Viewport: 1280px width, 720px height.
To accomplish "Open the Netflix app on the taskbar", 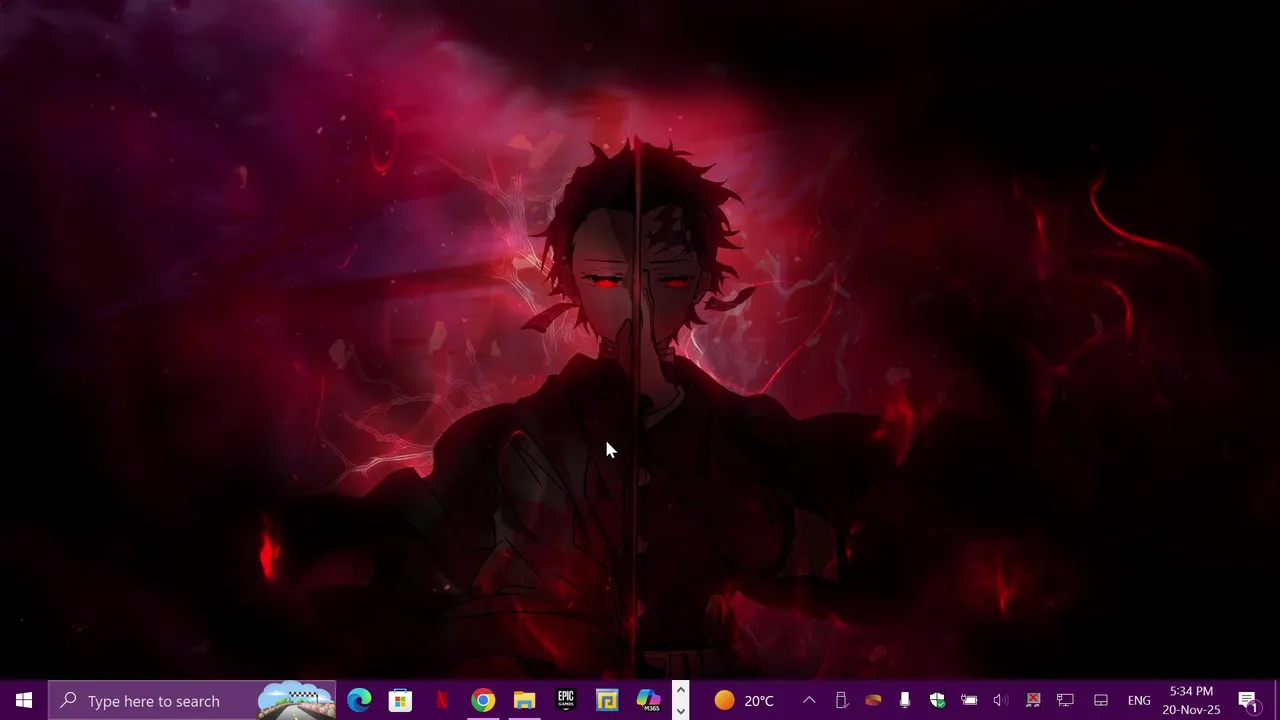I will 441,701.
